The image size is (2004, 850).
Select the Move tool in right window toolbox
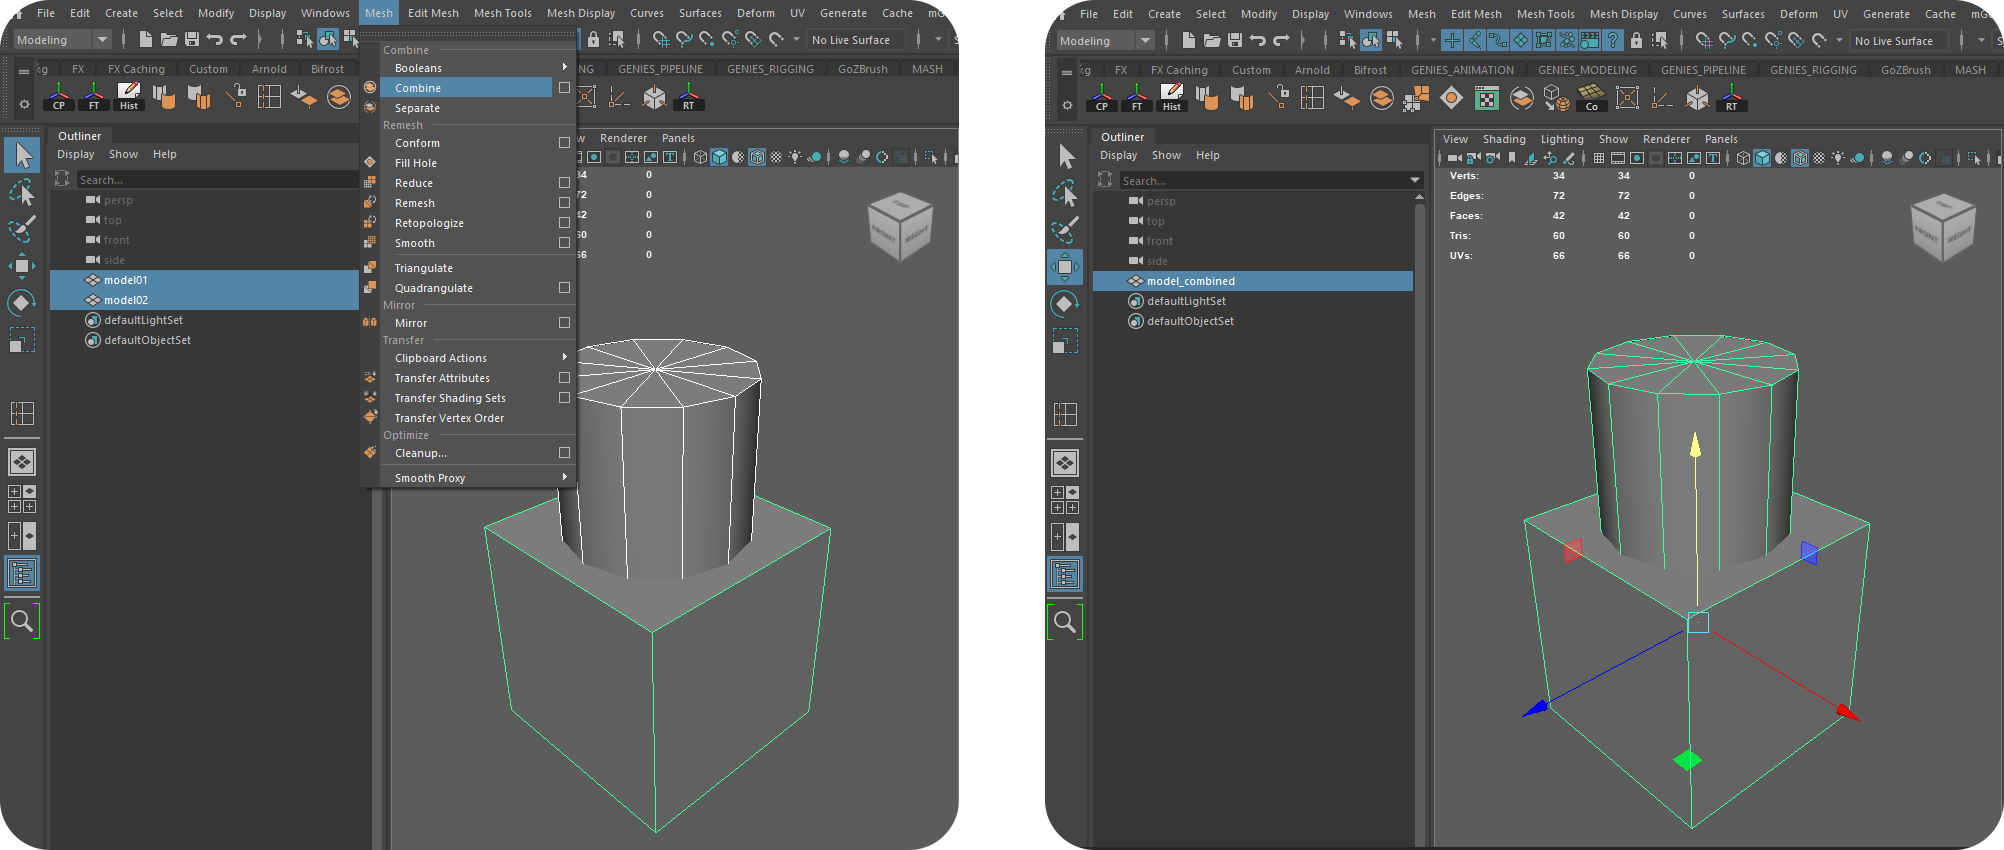[1065, 267]
